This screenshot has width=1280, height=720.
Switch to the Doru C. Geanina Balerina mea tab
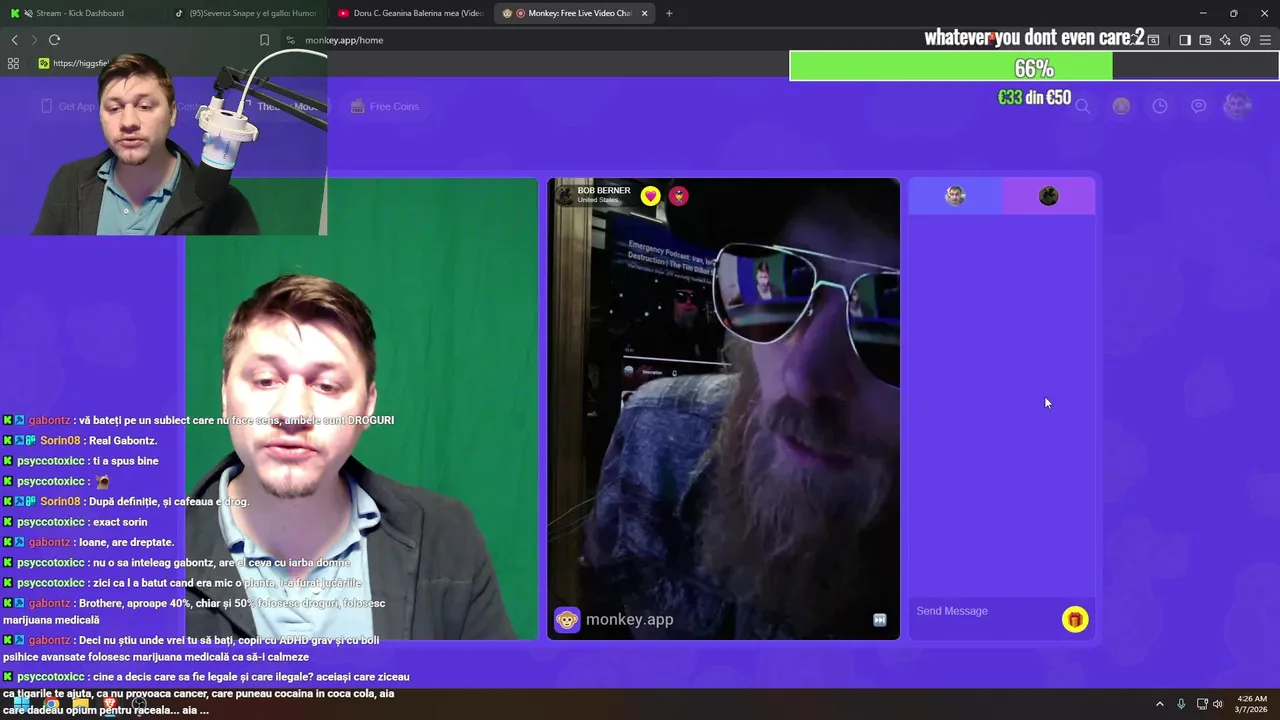pyautogui.click(x=410, y=13)
